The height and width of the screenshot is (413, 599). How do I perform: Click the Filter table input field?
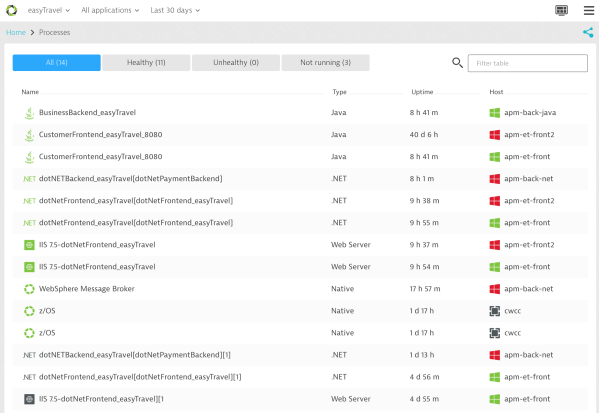(x=528, y=63)
